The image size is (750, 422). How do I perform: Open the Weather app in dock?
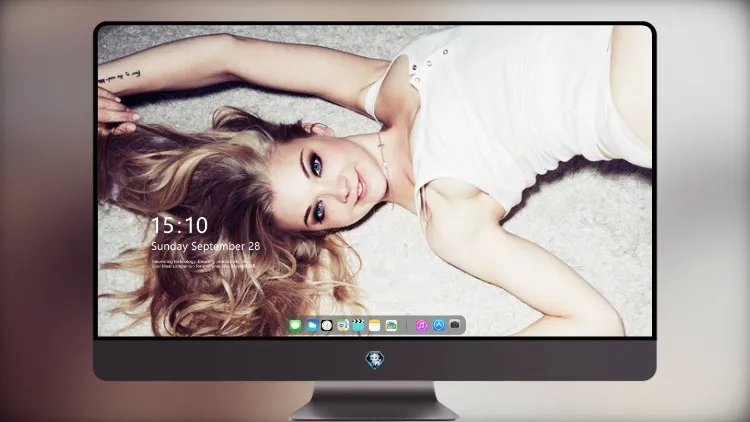pyautogui.click(x=312, y=326)
